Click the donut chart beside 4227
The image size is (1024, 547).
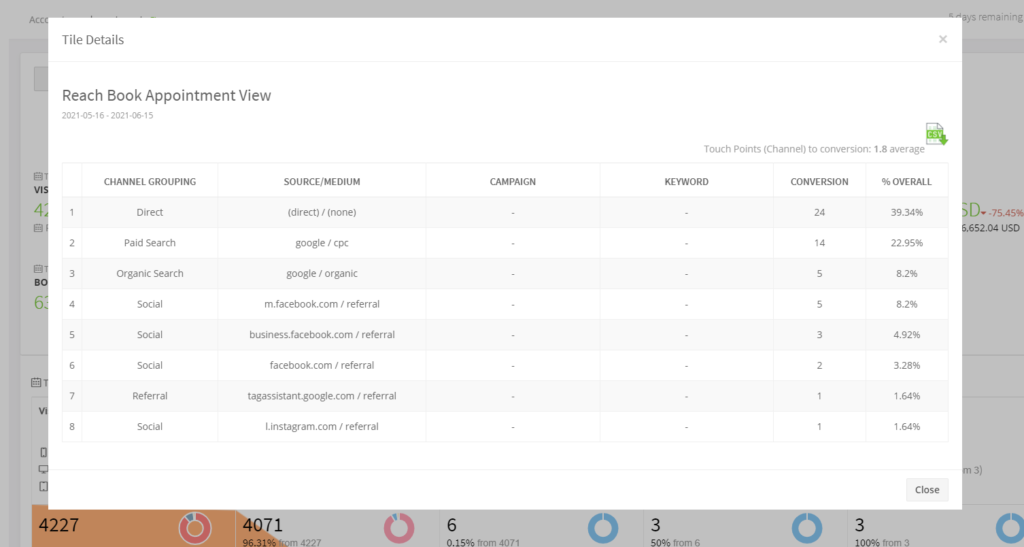194,527
